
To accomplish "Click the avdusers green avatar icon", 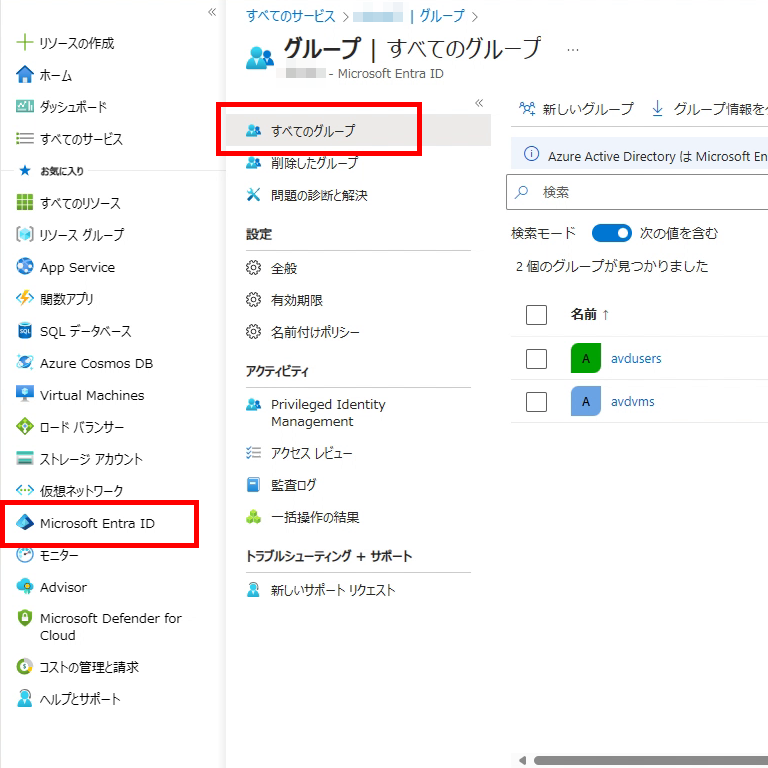I will [586, 359].
